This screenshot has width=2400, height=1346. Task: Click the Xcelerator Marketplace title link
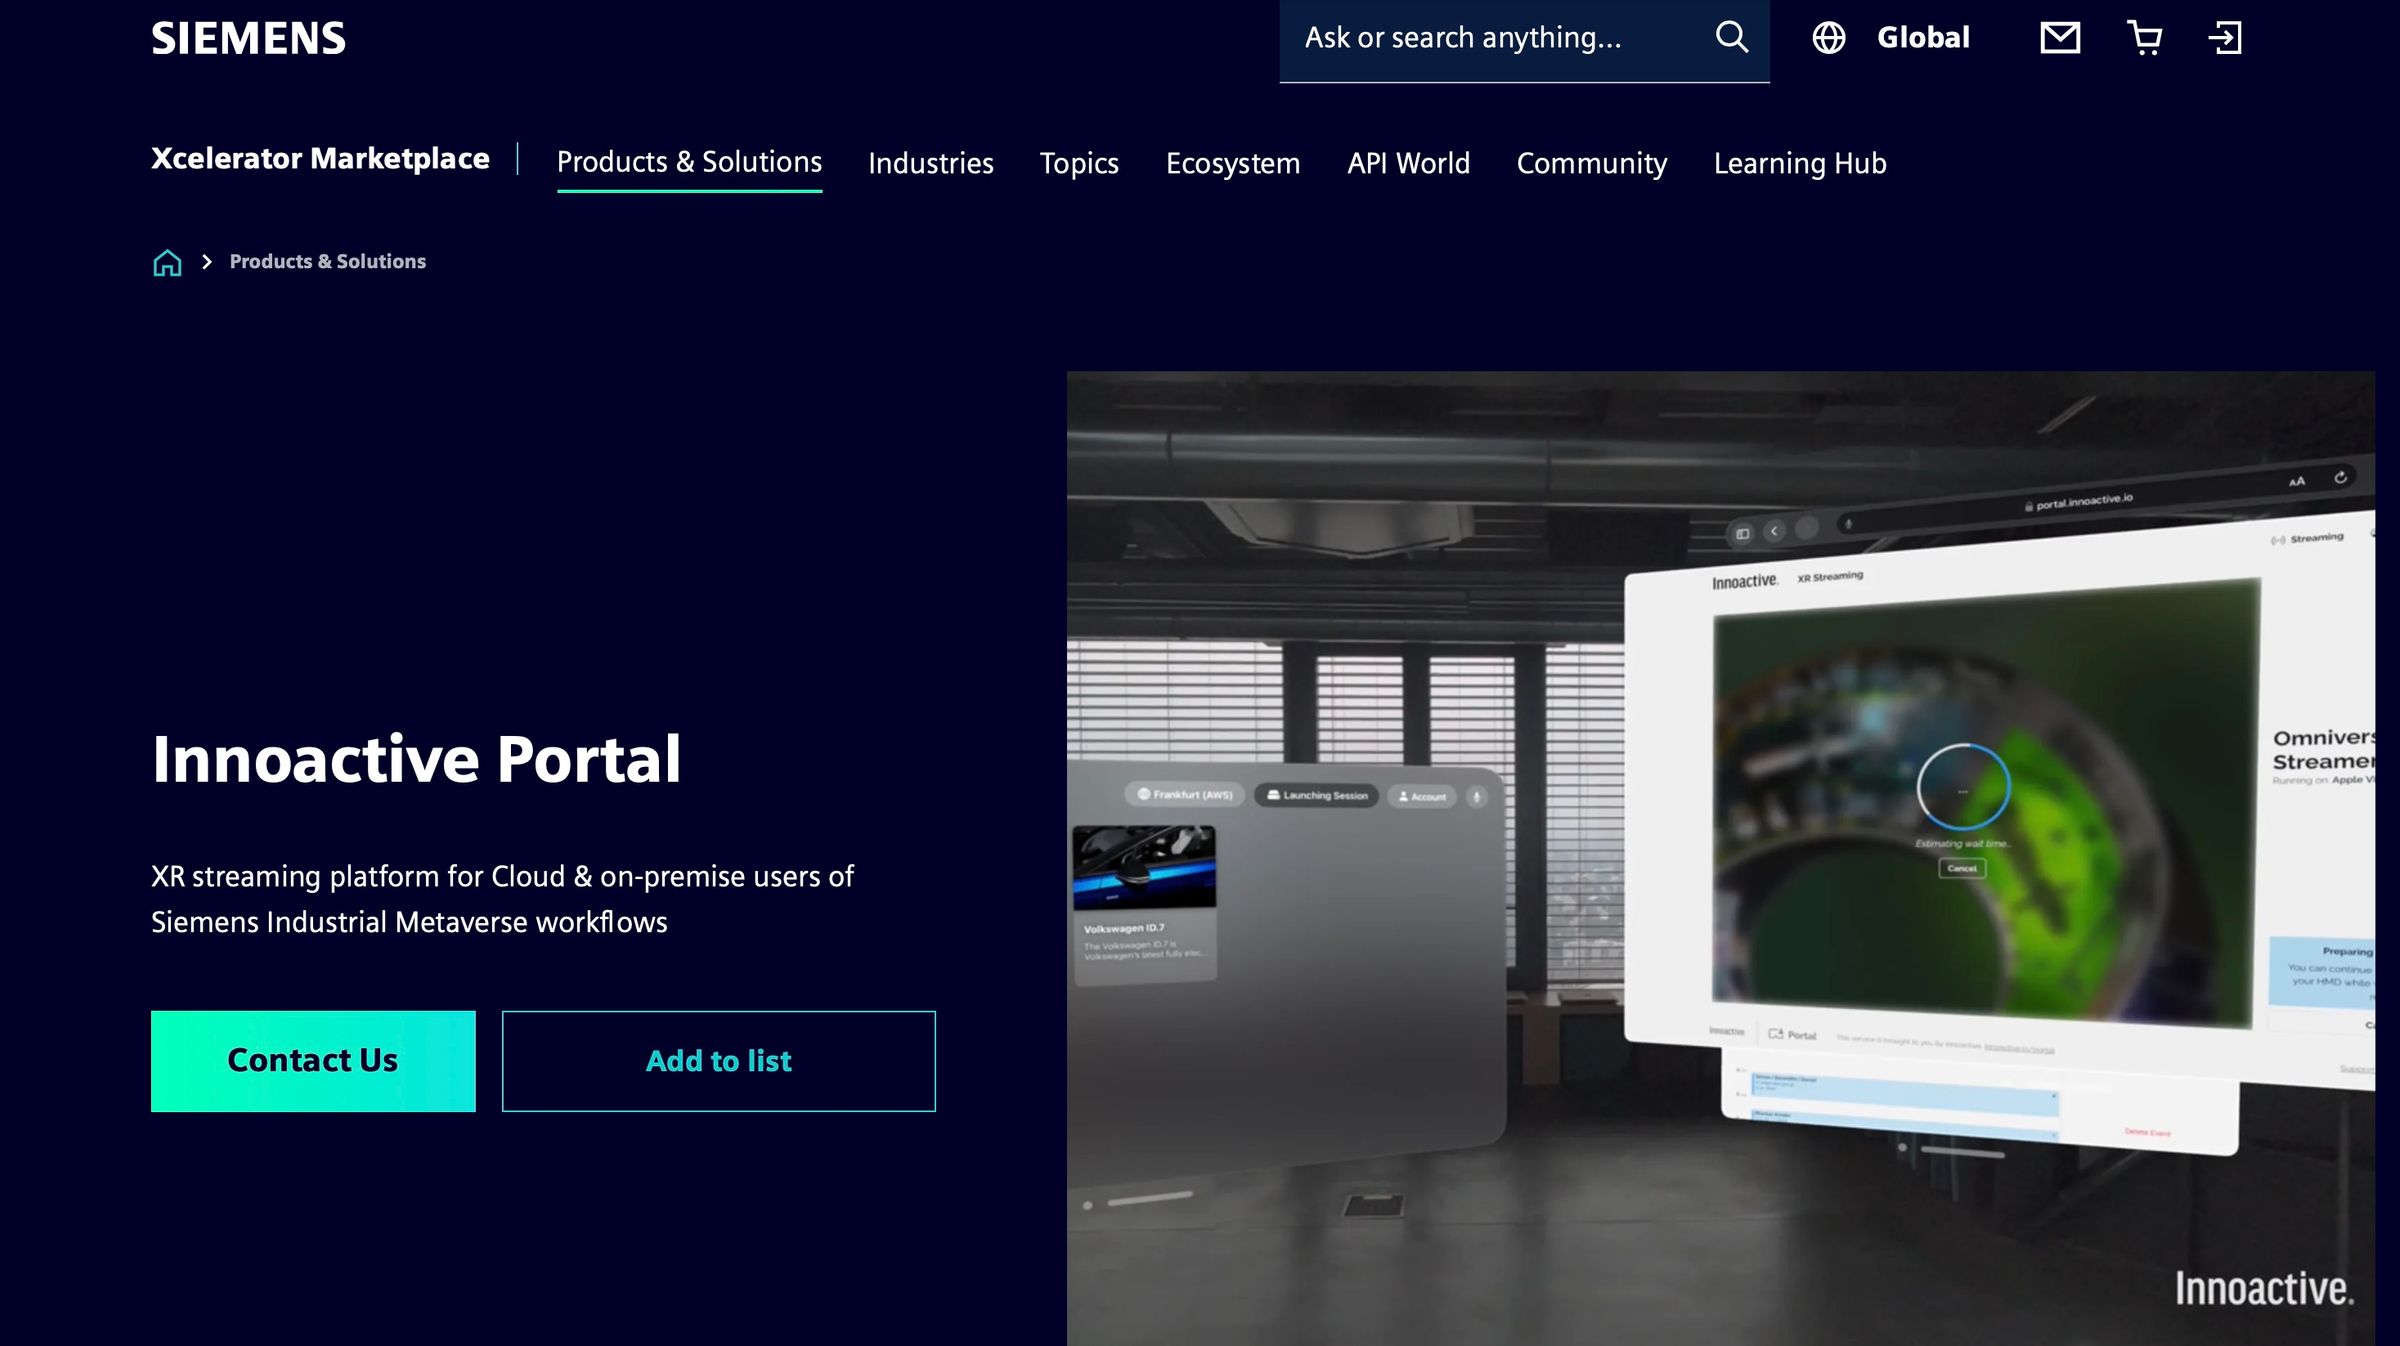coord(320,159)
